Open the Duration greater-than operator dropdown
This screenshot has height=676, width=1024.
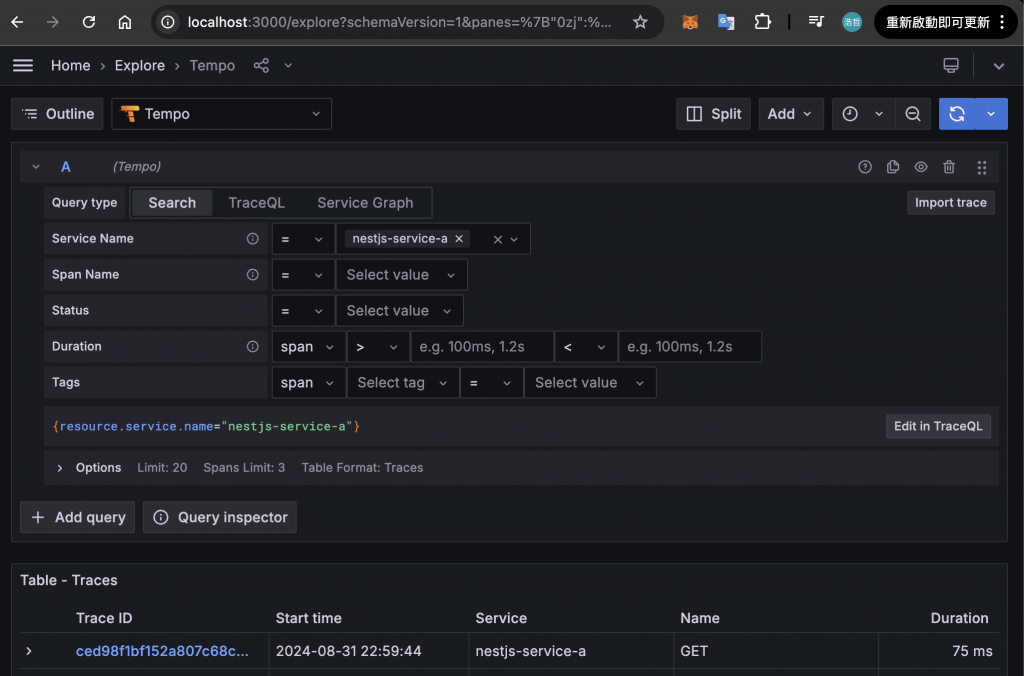[x=377, y=347]
